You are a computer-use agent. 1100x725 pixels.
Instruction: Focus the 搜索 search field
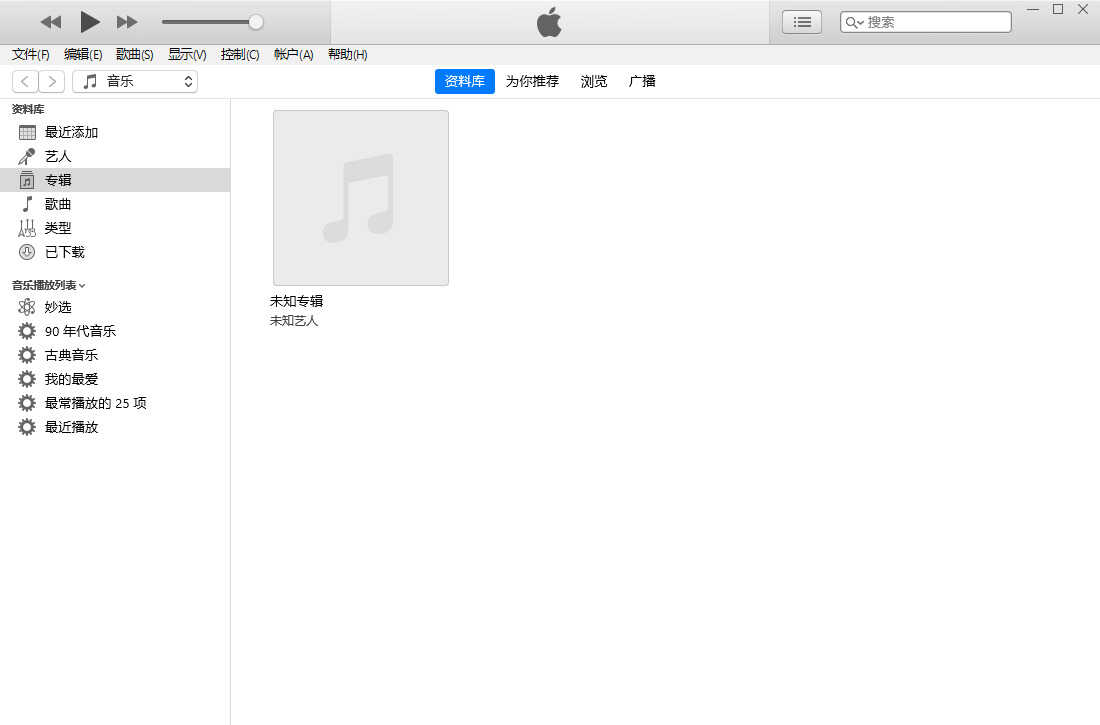(925, 22)
